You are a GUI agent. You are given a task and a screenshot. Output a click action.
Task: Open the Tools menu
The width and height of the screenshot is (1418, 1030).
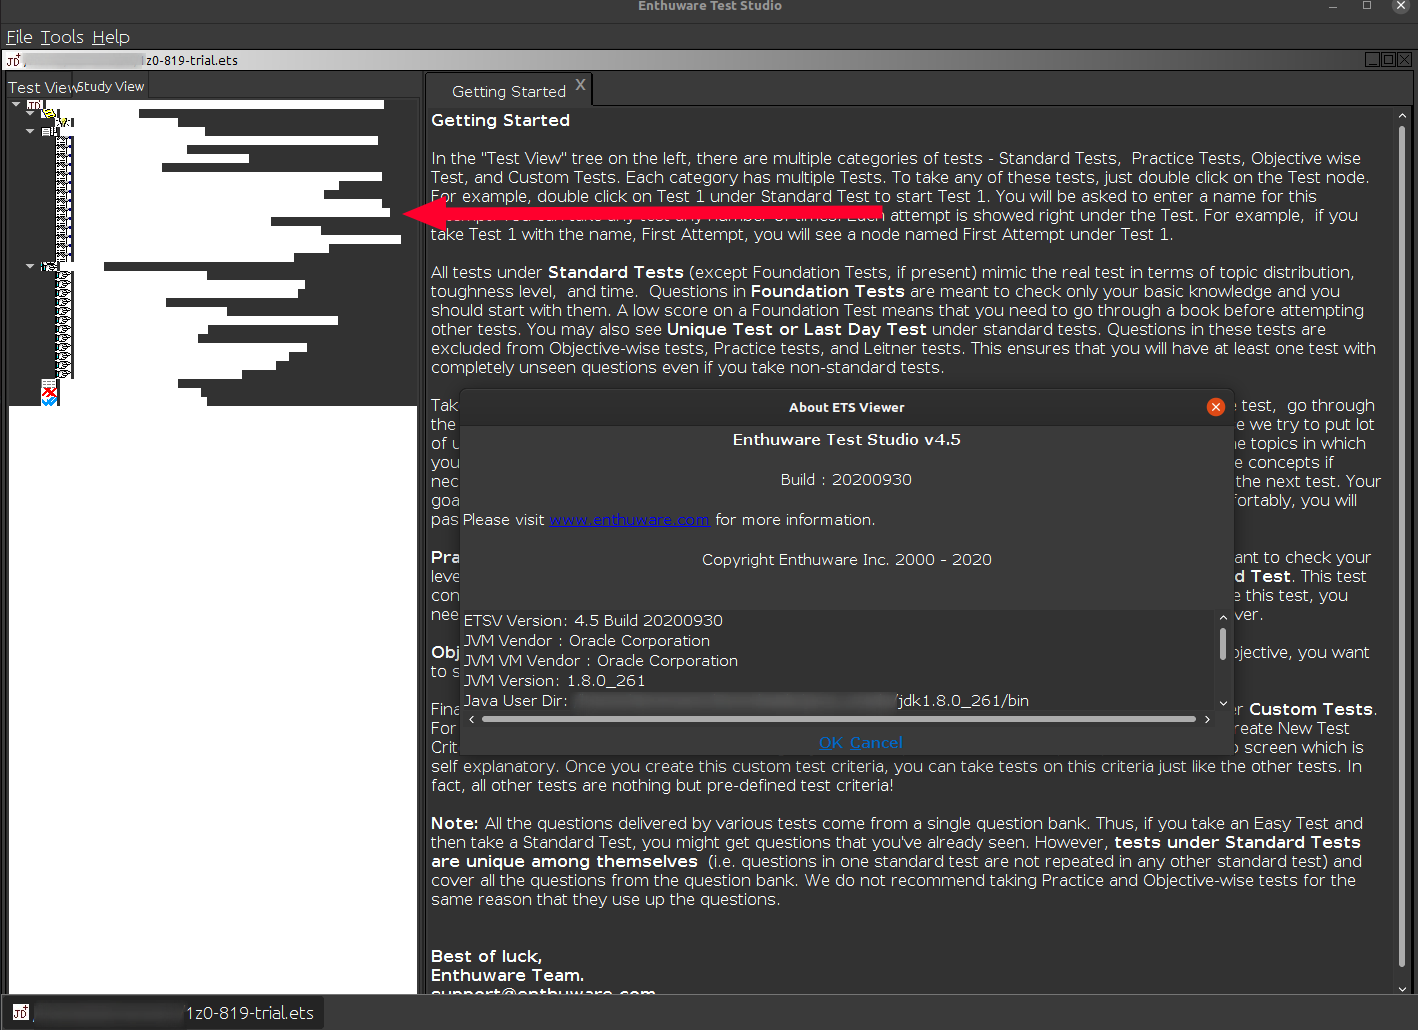click(x=62, y=37)
